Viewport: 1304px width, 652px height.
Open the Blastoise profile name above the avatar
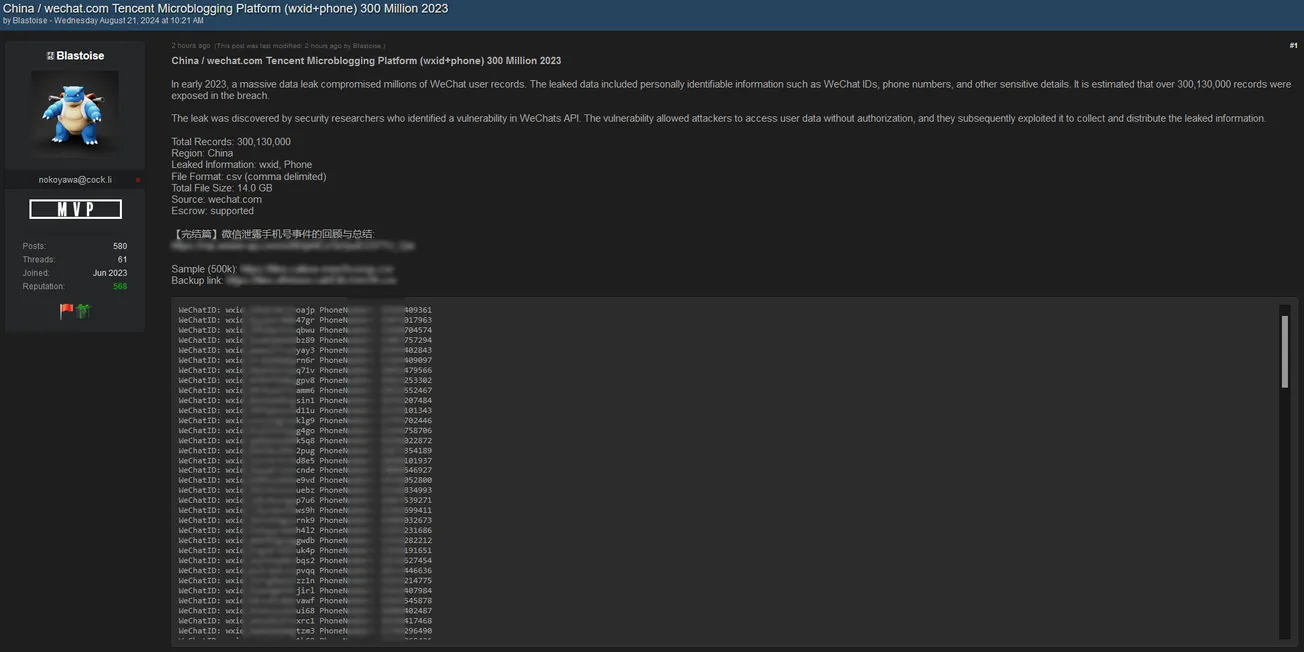80,56
